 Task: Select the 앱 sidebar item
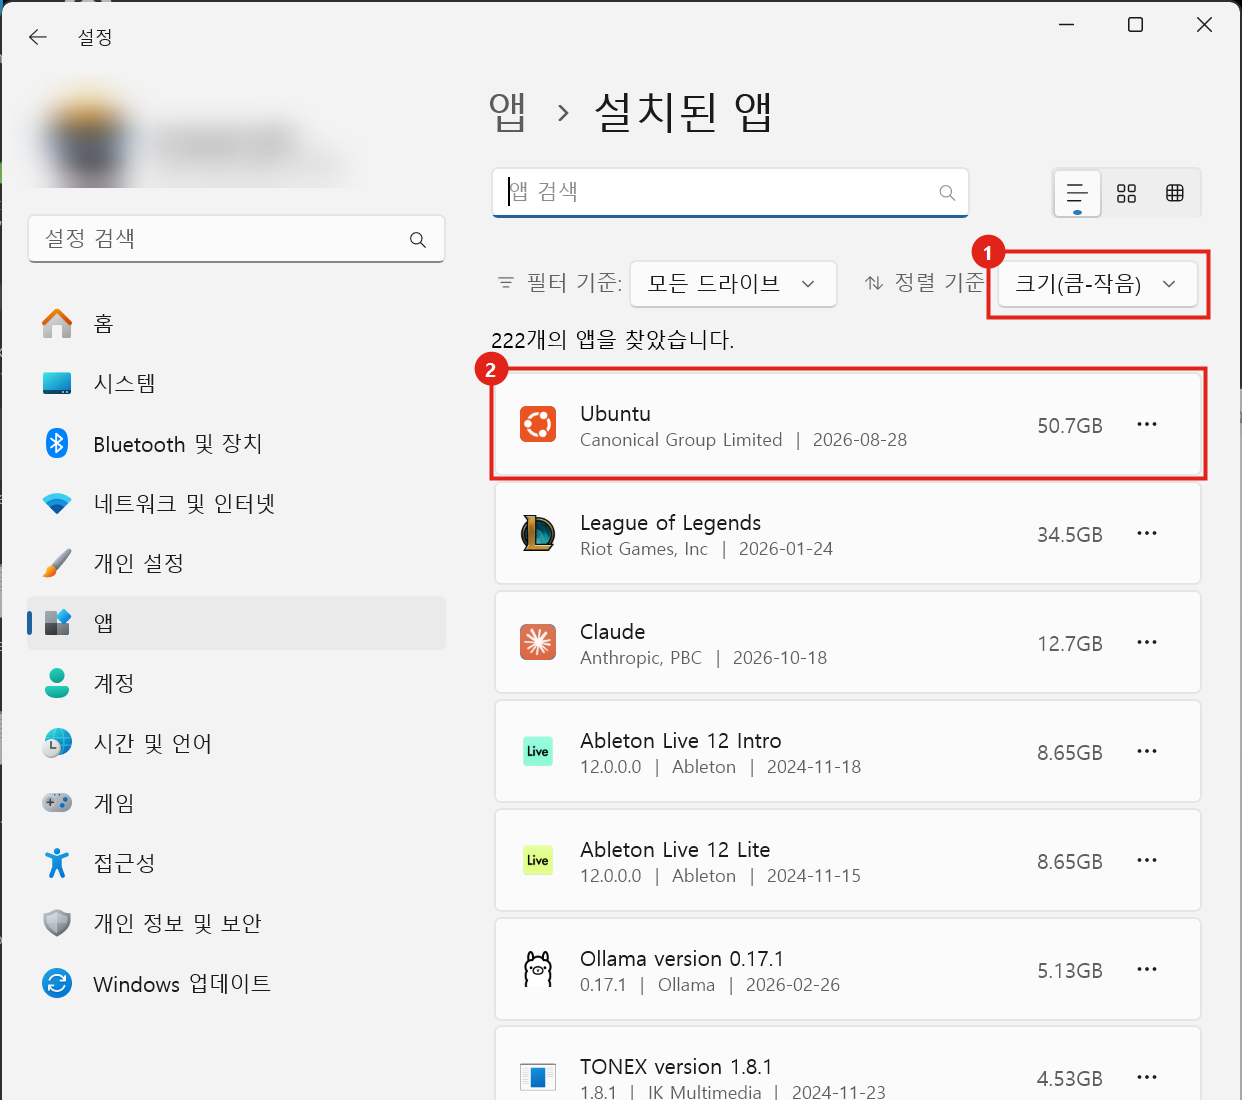click(x=237, y=623)
